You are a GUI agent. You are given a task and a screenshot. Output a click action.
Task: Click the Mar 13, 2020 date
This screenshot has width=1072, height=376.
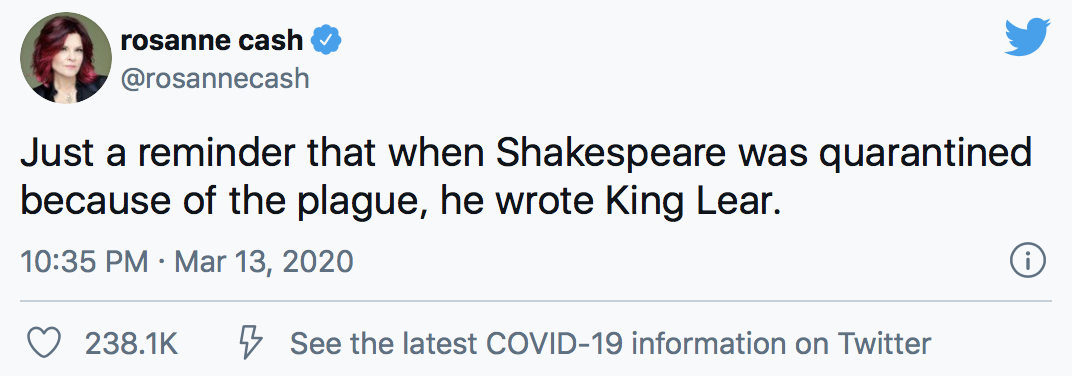264,262
